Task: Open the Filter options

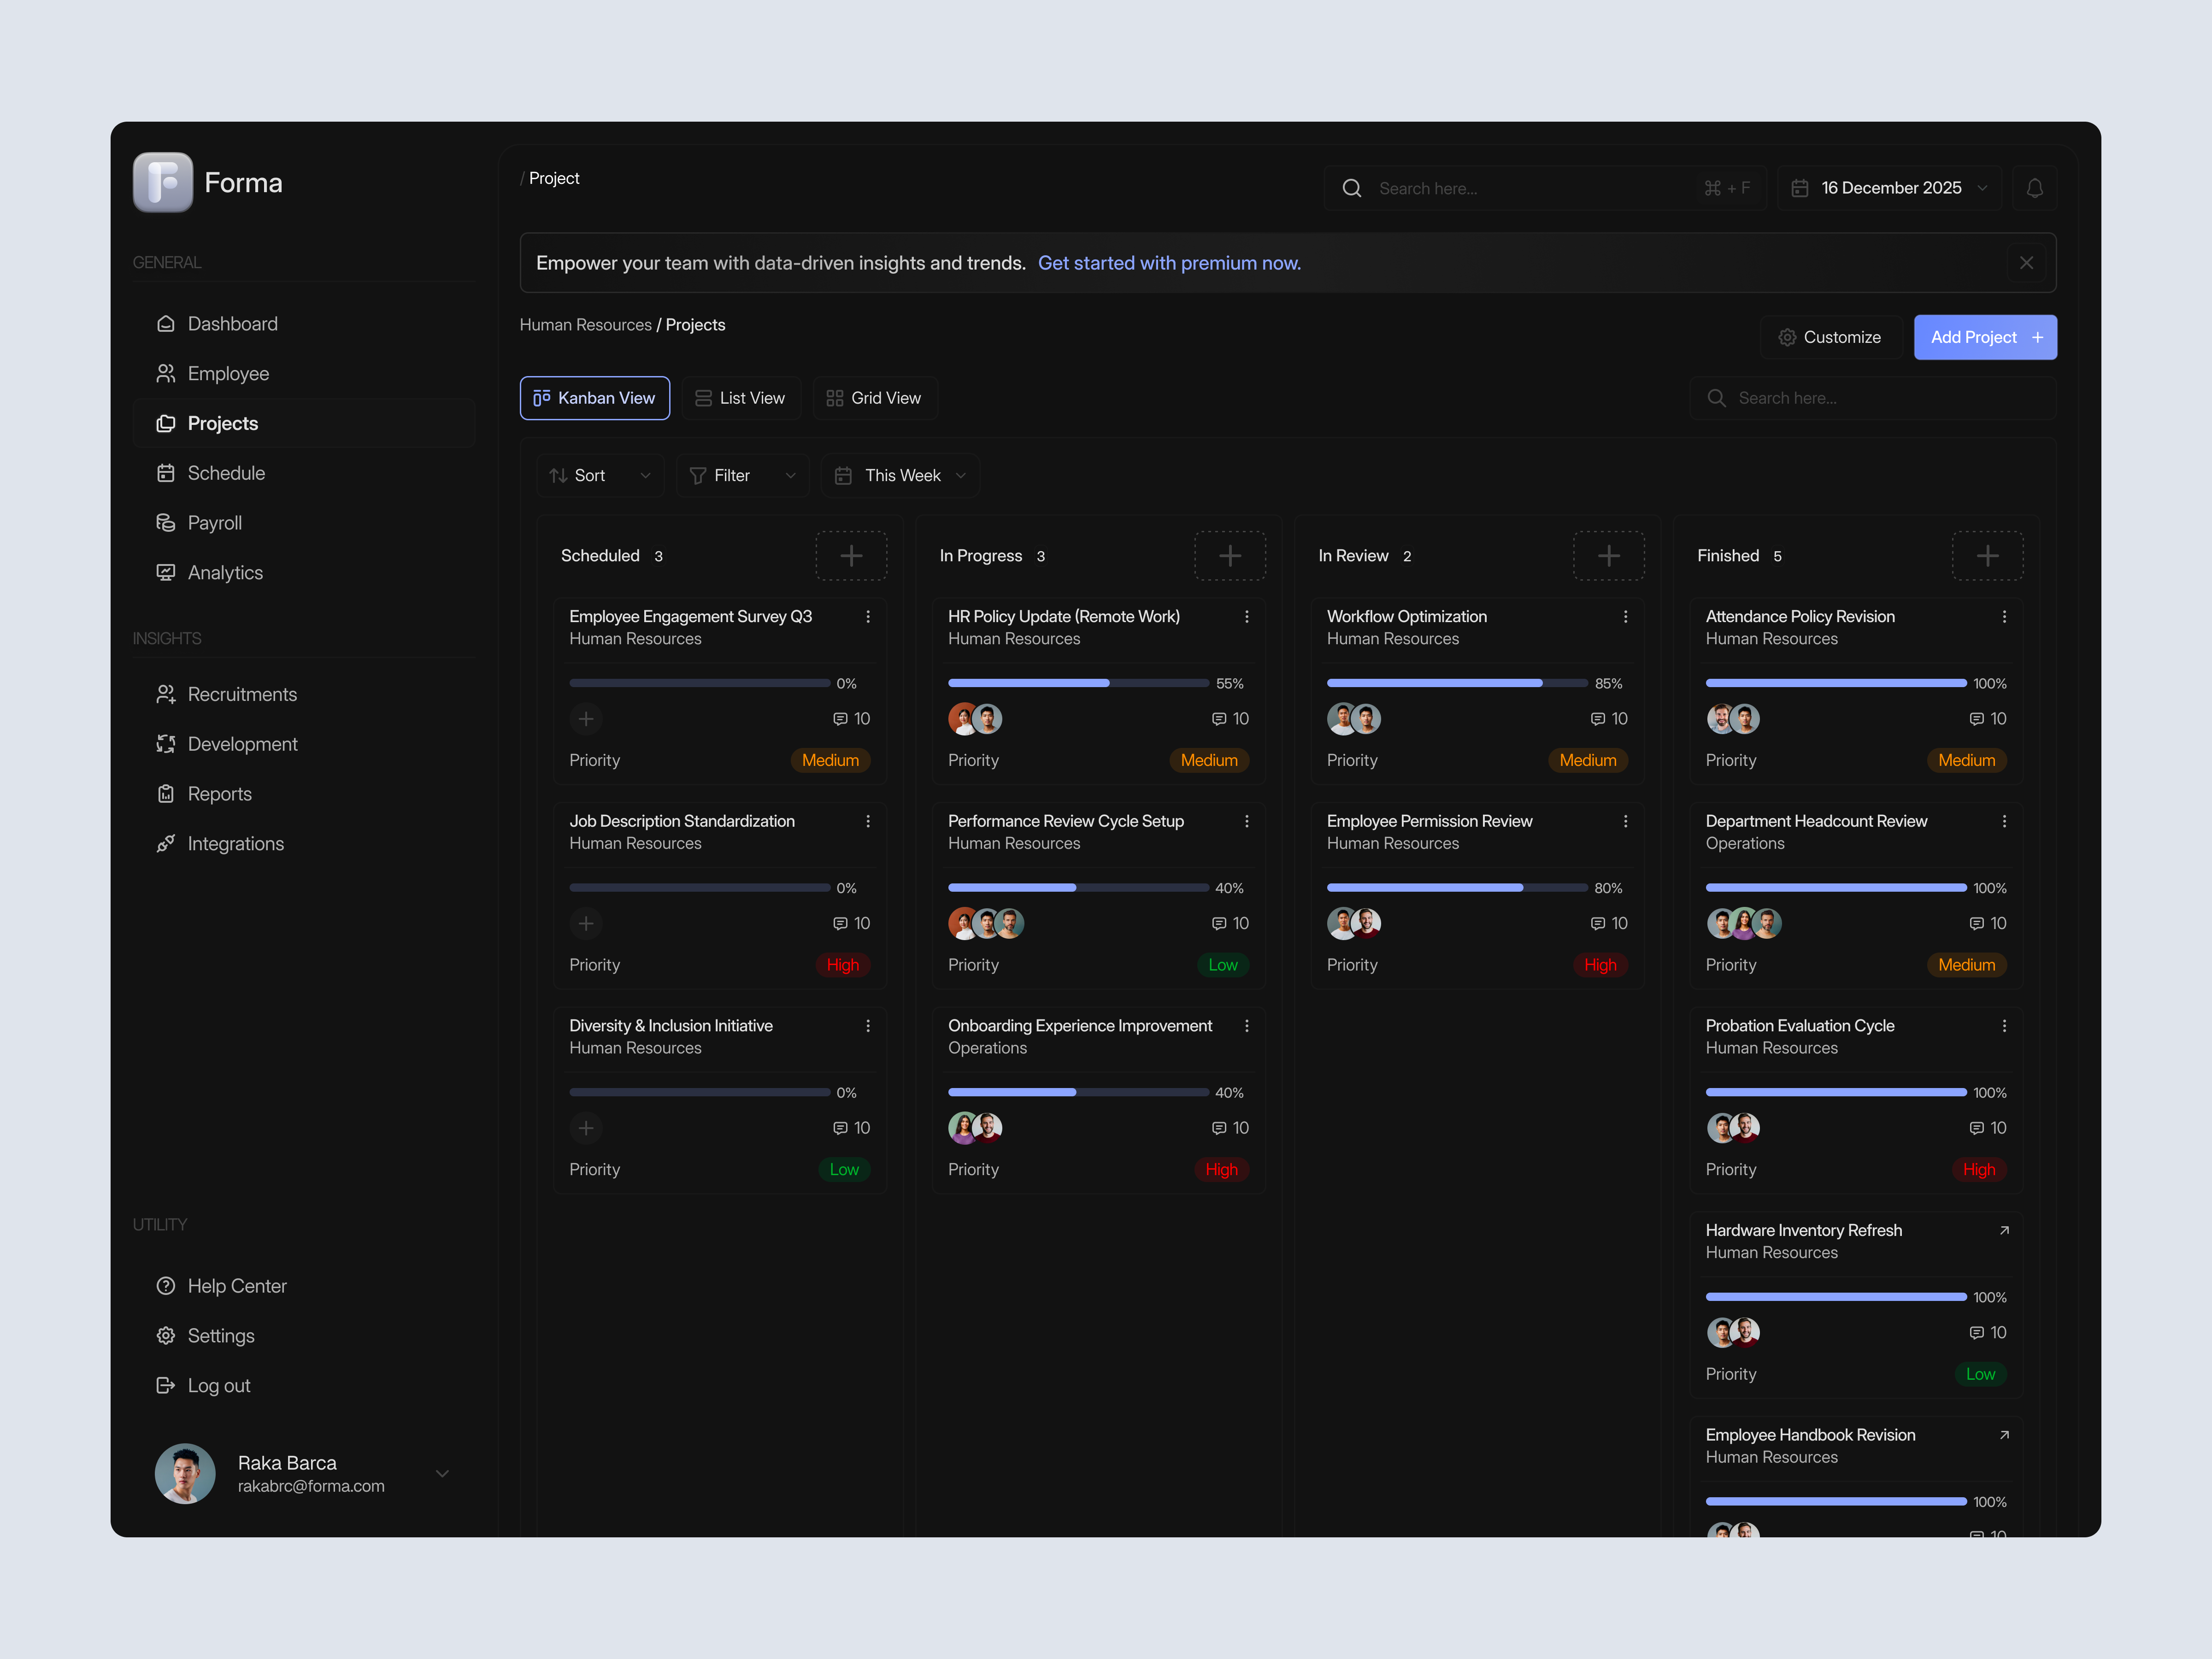Action: coord(741,475)
